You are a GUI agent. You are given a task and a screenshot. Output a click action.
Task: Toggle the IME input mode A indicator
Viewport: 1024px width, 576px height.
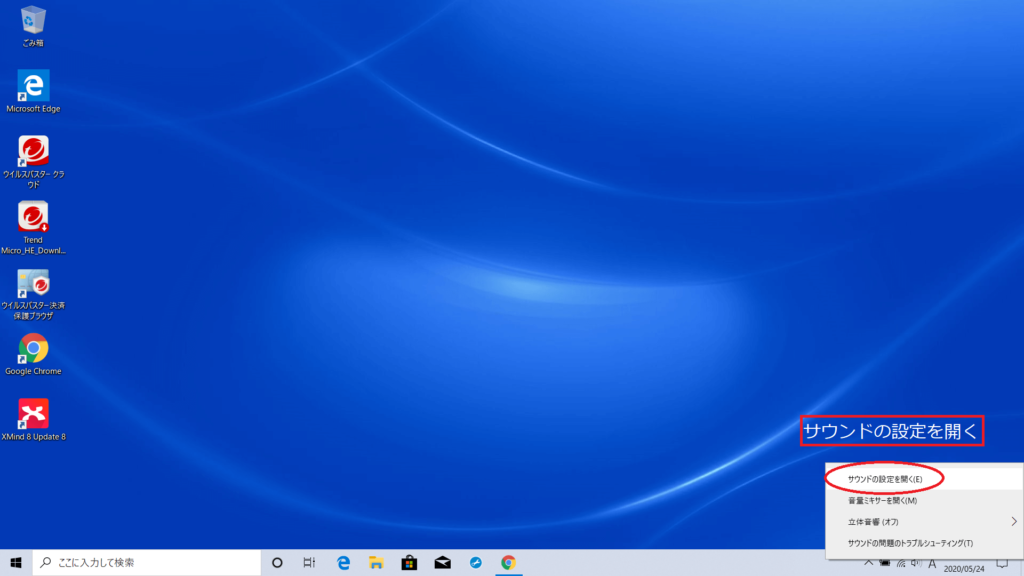coord(932,564)
